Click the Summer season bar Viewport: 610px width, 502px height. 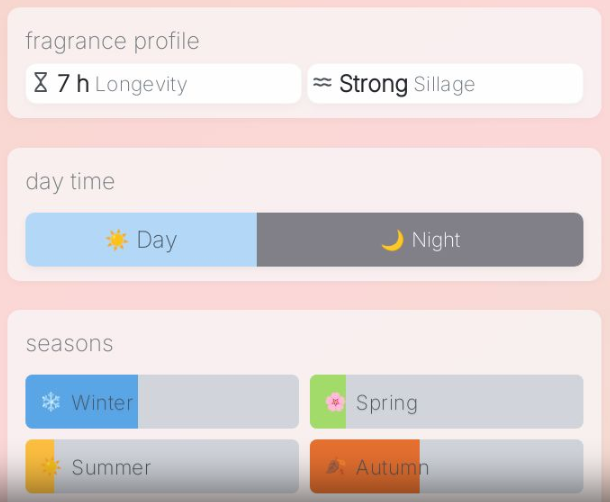[x=162, y=467]
